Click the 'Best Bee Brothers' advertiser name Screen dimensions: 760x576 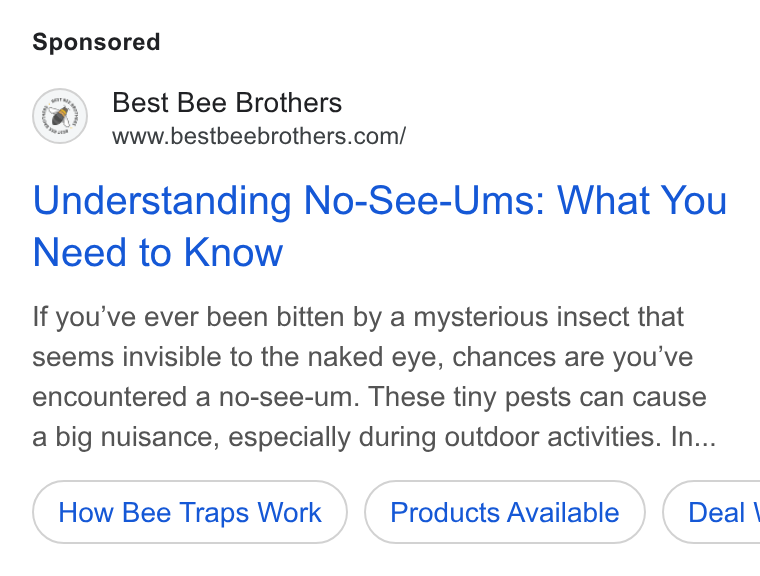[227, 103]
